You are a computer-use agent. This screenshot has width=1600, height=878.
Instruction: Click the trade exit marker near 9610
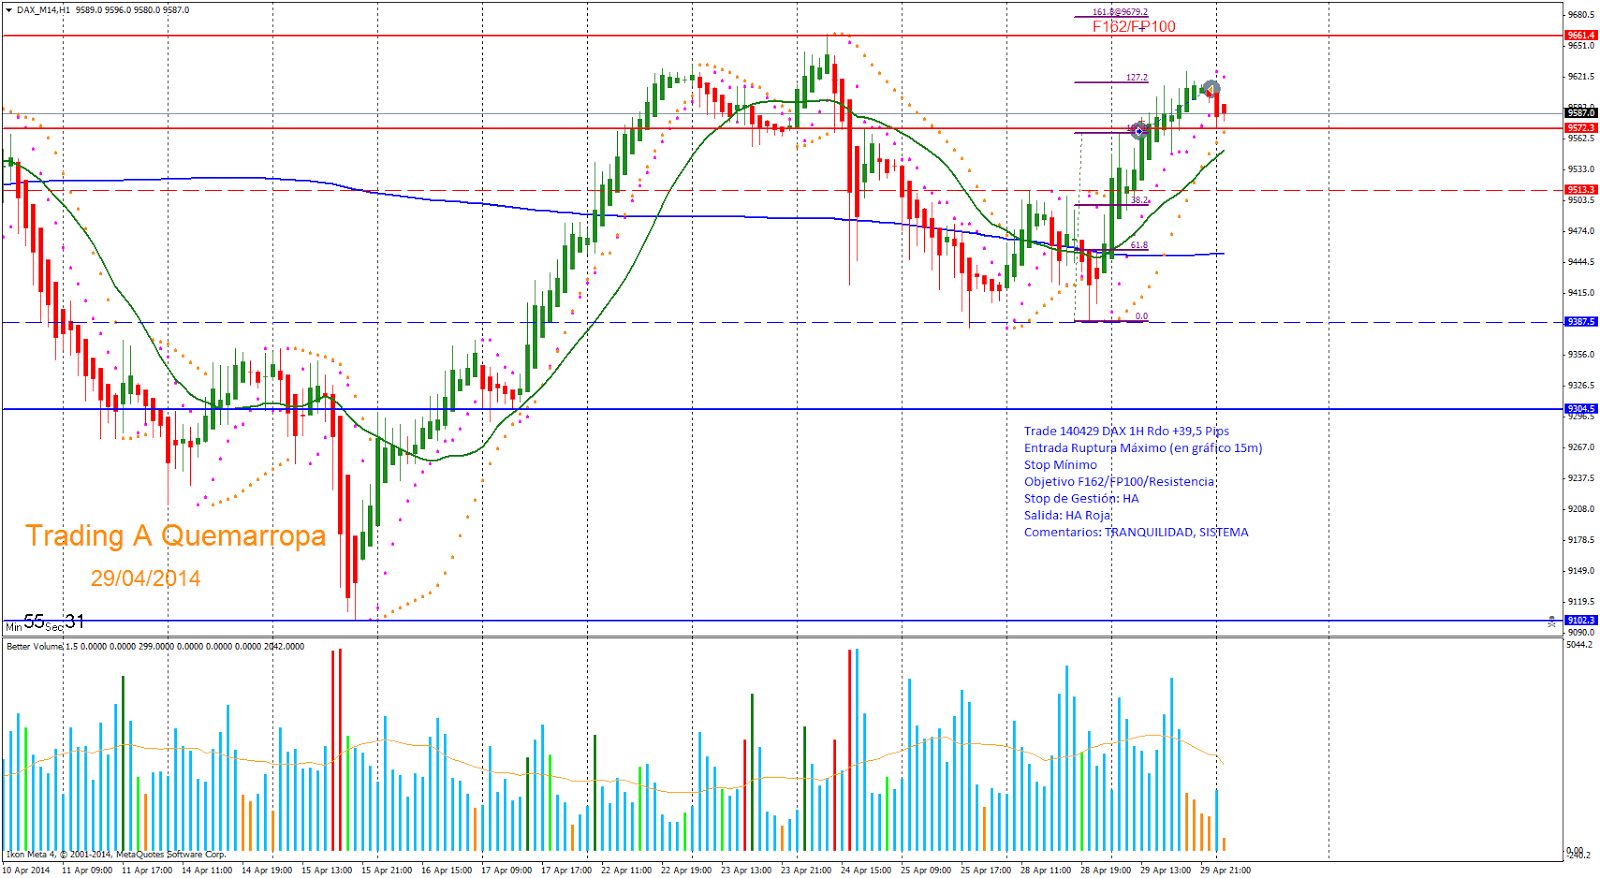coord(1211,90)
